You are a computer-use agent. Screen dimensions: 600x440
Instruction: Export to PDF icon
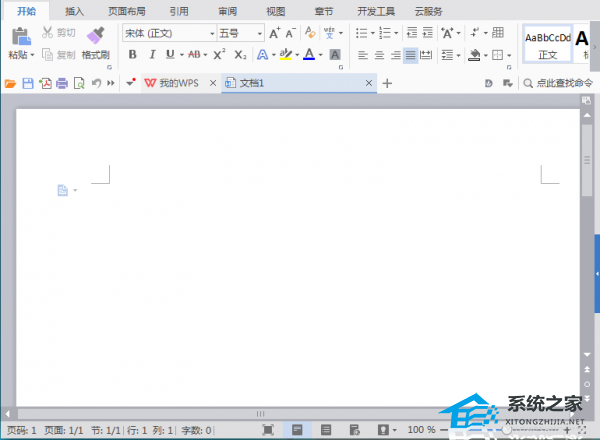click(x=45, y=83)
